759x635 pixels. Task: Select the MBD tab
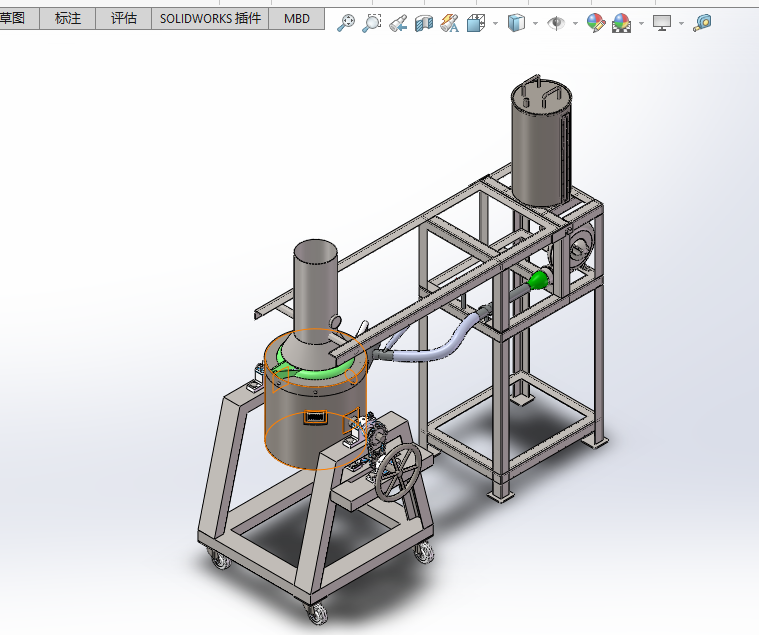pyautogui.click(x=297, y=18)
